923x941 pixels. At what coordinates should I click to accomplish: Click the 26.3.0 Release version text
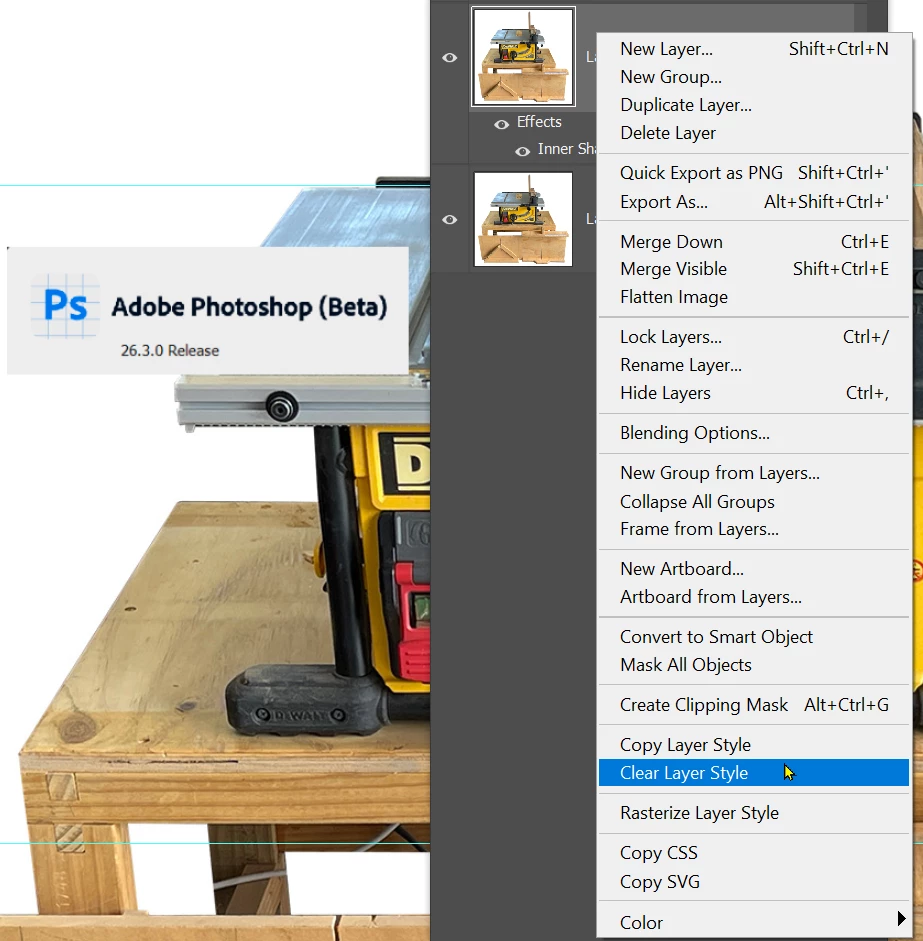(x=170, y=350)
